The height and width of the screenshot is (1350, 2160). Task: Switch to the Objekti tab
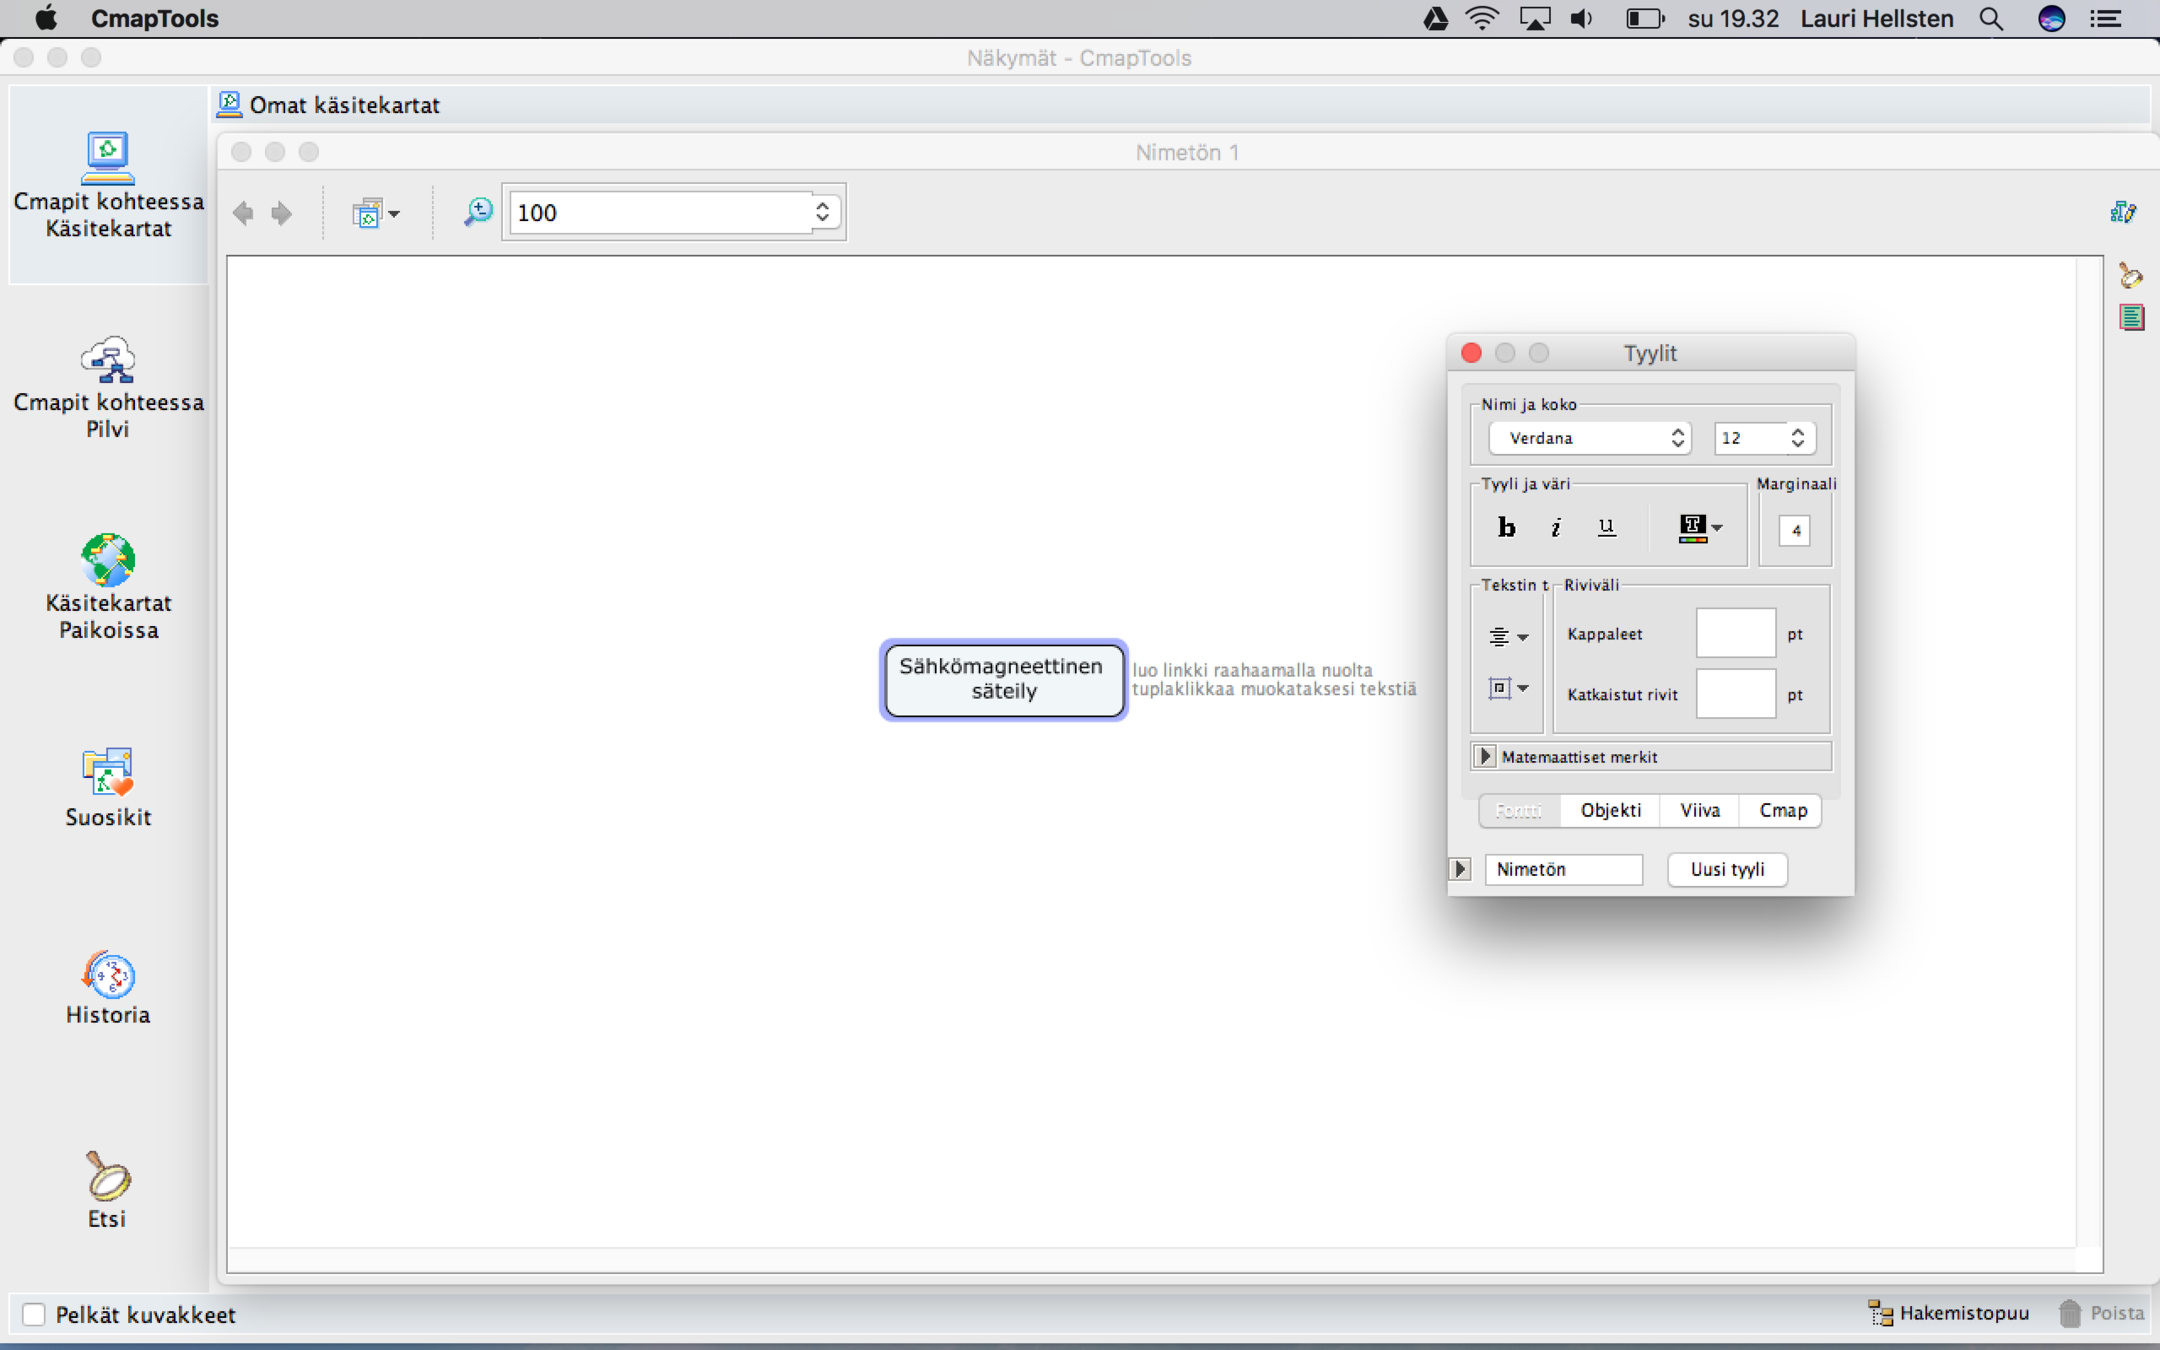tap(1610, 810)
